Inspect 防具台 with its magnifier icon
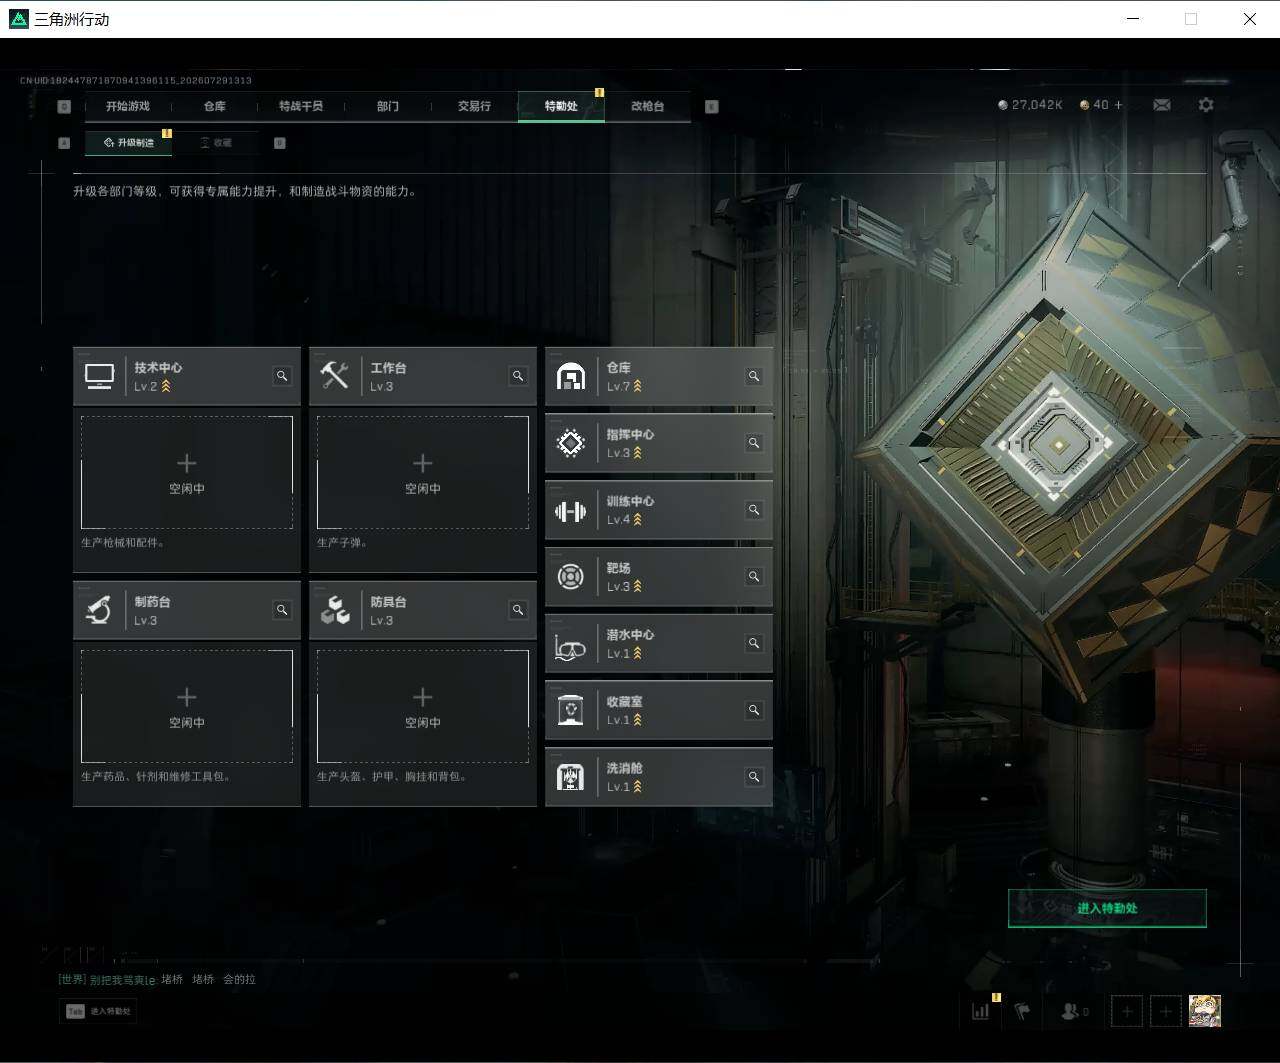Image resolution: width=1280 pixels, height=1063 pixels. [x=518, y=610]
